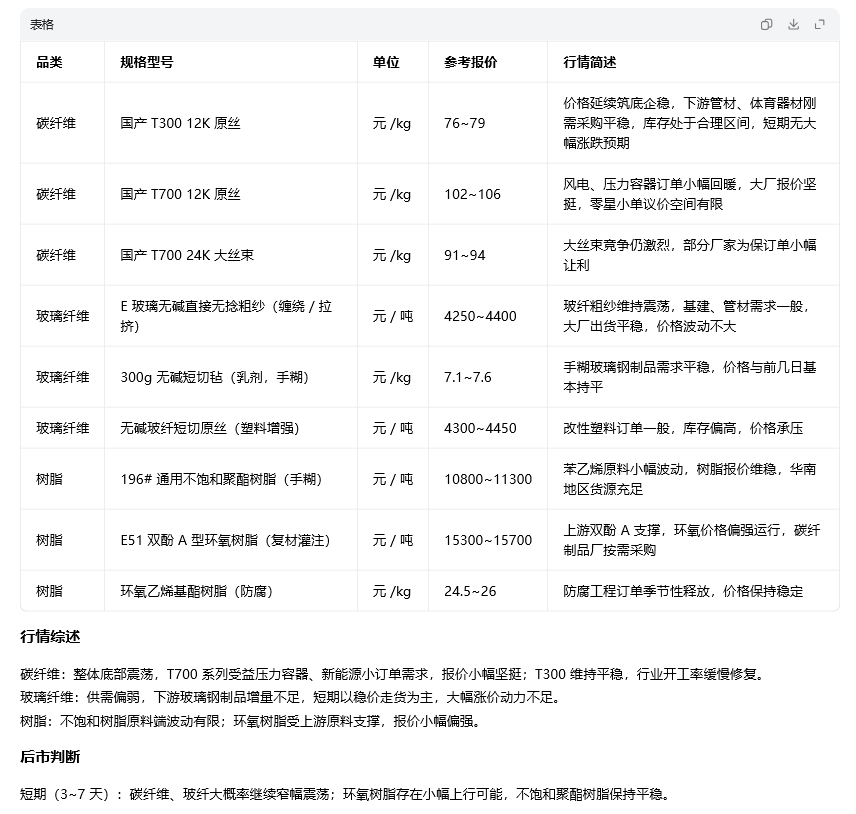Click the 表格 label in the table header
This screenshot has height=814, width=856.
click(x=41, y=25)
